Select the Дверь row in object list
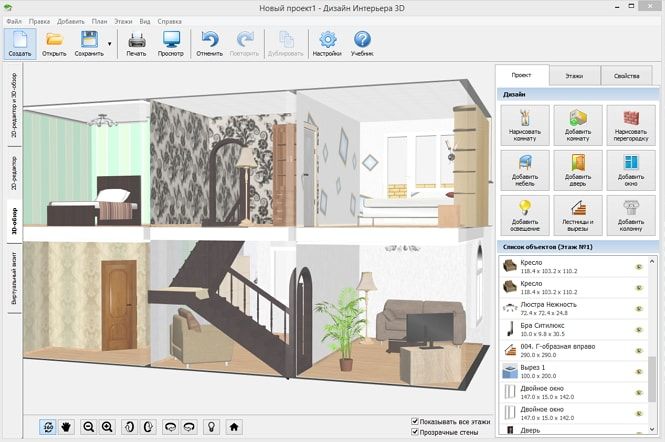This screenshot has height=442, width=665. pyautogui.click(x=573, y=430)
